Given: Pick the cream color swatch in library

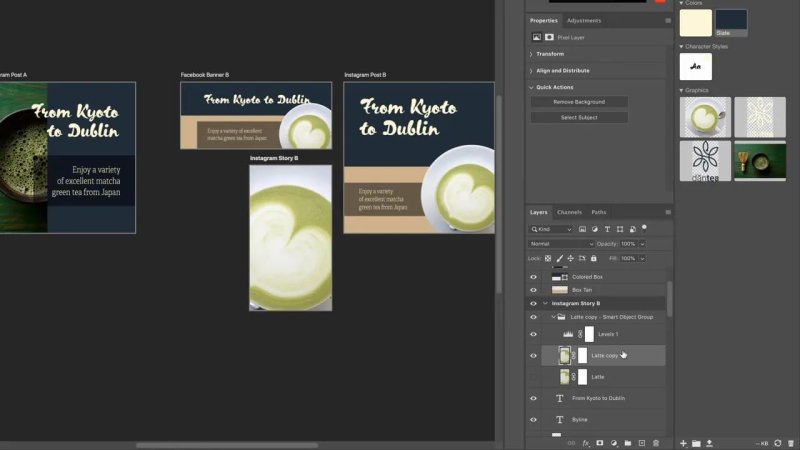Looking at the screenshot, I should 695,23.
